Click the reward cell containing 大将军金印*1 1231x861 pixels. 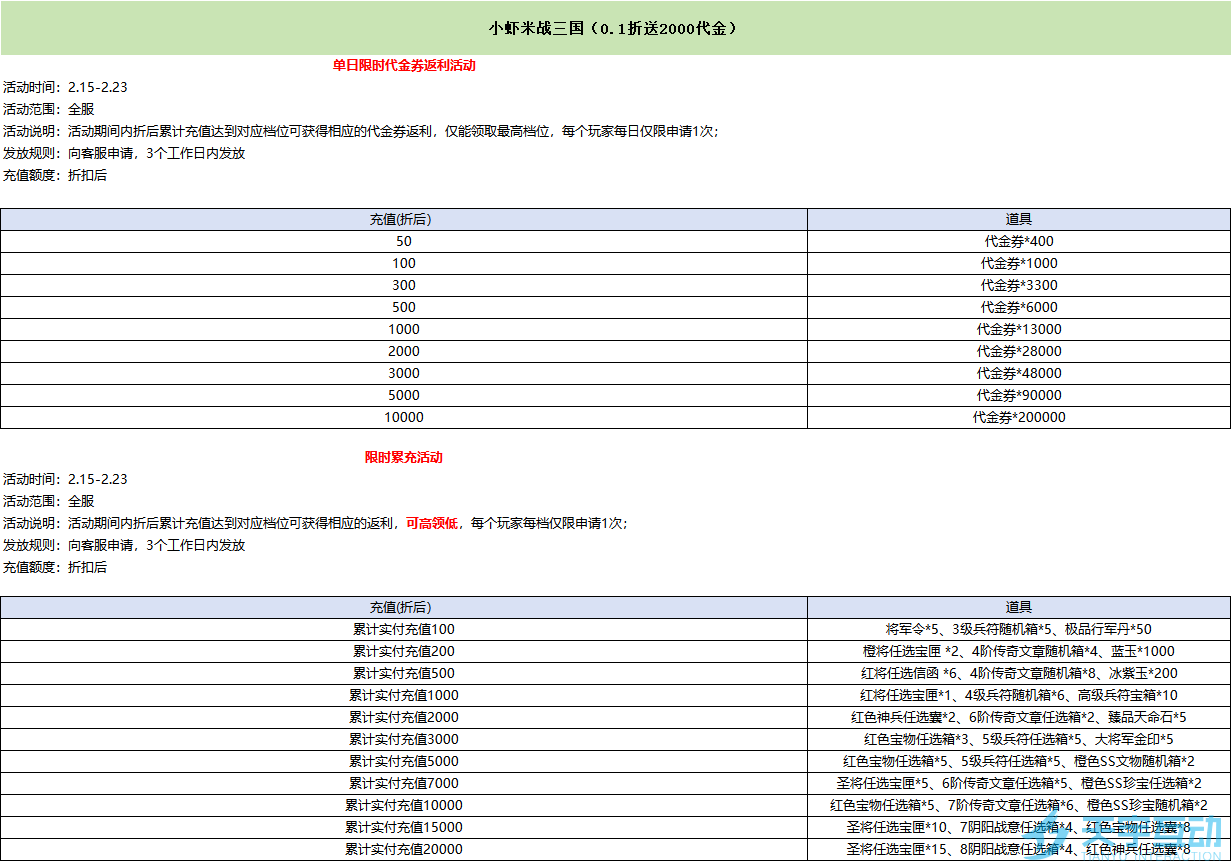click(1018, 739)
